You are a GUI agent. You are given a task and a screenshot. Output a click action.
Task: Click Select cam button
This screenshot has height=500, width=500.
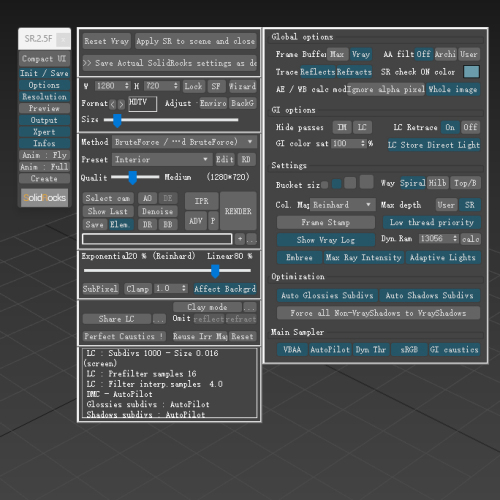tap(108, 198)
